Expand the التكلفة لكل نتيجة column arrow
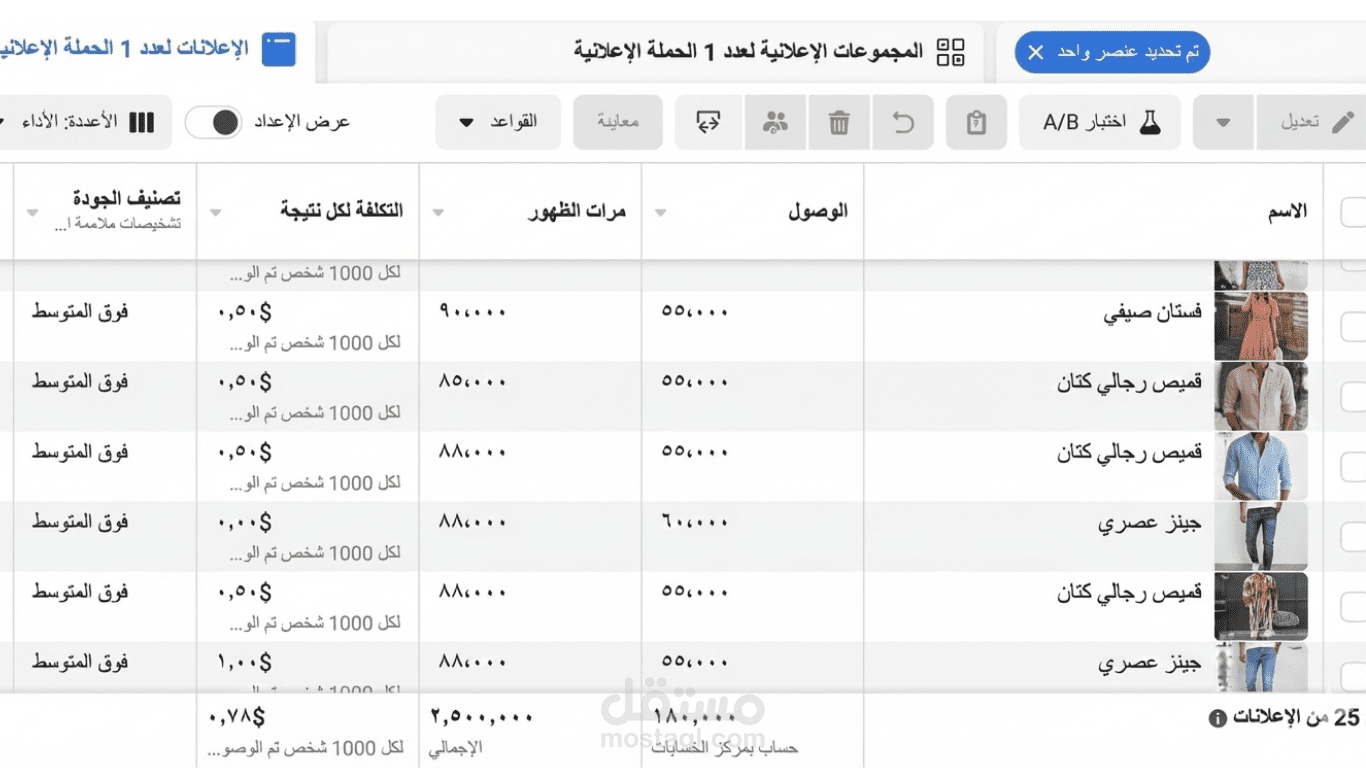The height and width of the screenshot is (768, 1366). (x=214, y=212)
